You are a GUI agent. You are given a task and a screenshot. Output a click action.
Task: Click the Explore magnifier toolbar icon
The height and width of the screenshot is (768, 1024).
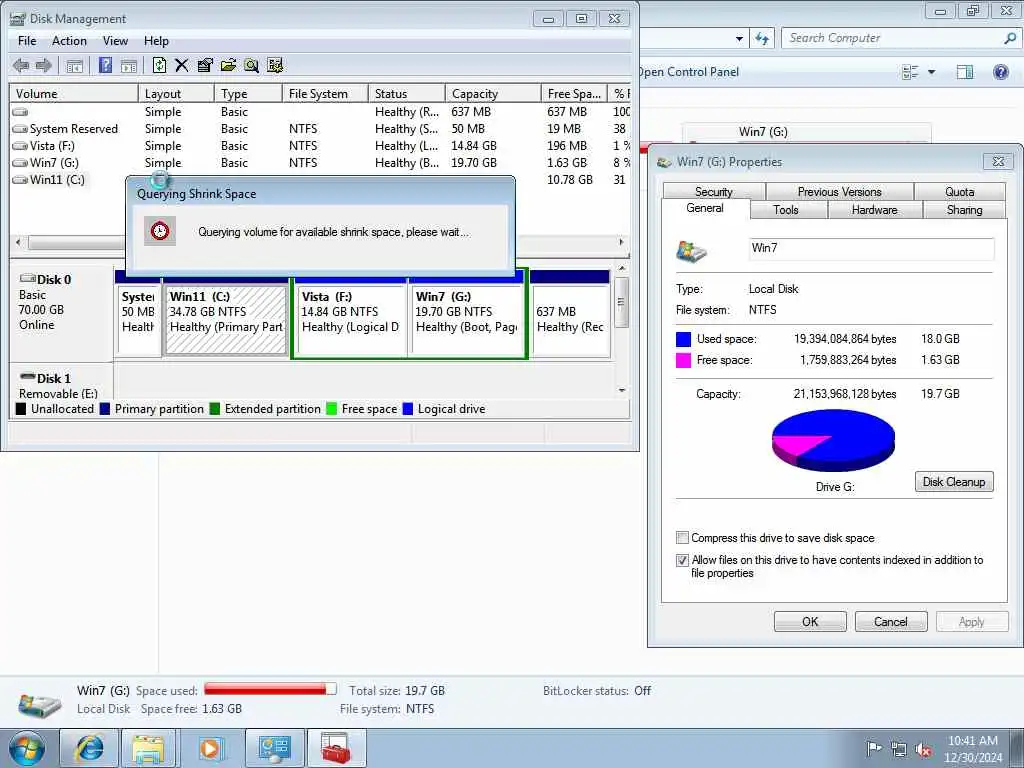251,65
